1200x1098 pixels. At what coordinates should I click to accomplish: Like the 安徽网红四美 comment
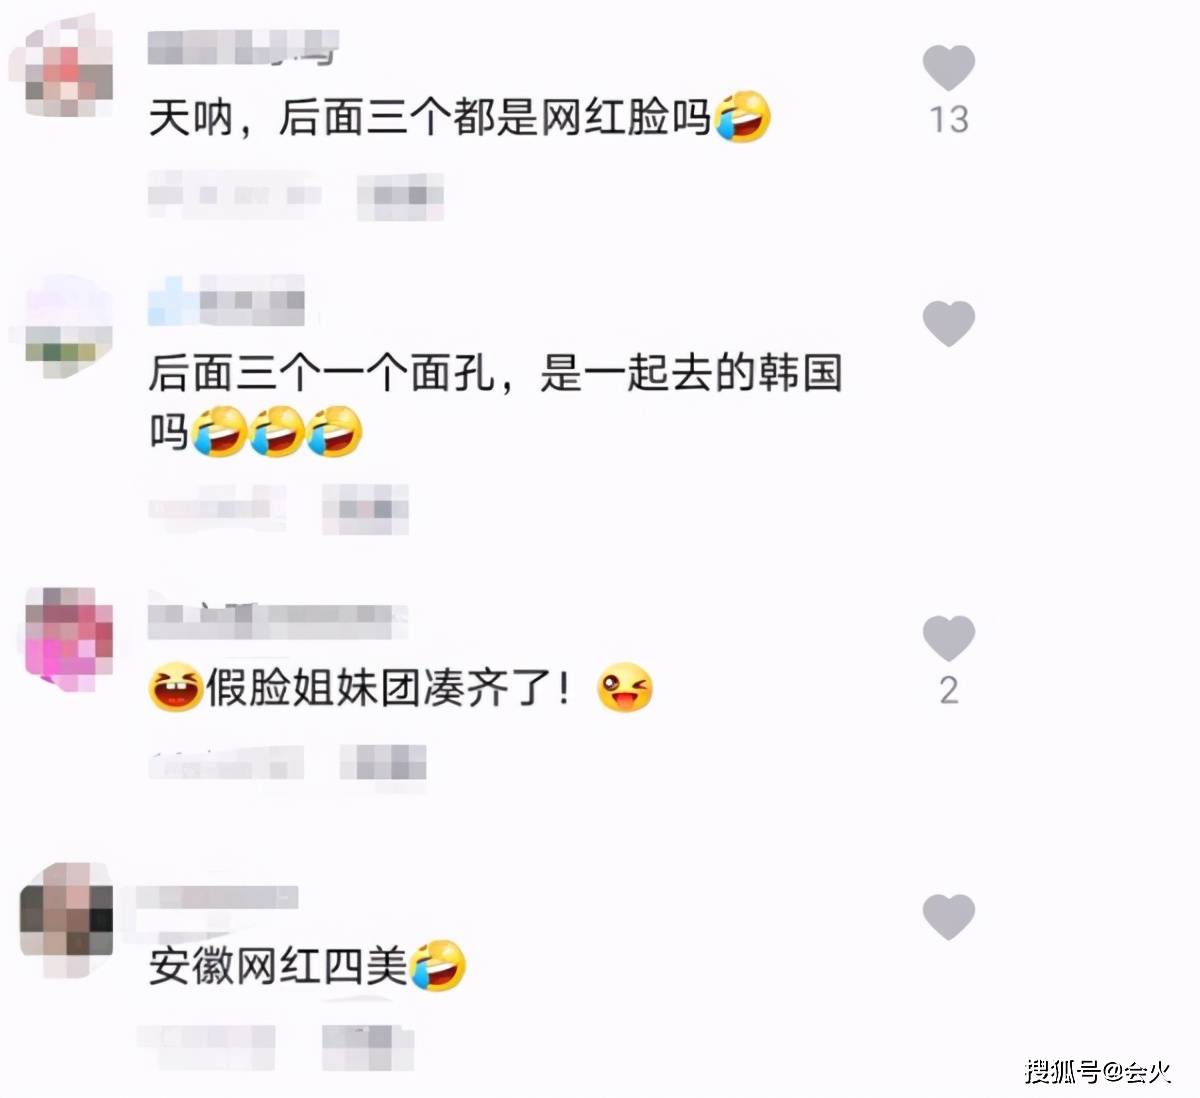(x=948, y=916)
